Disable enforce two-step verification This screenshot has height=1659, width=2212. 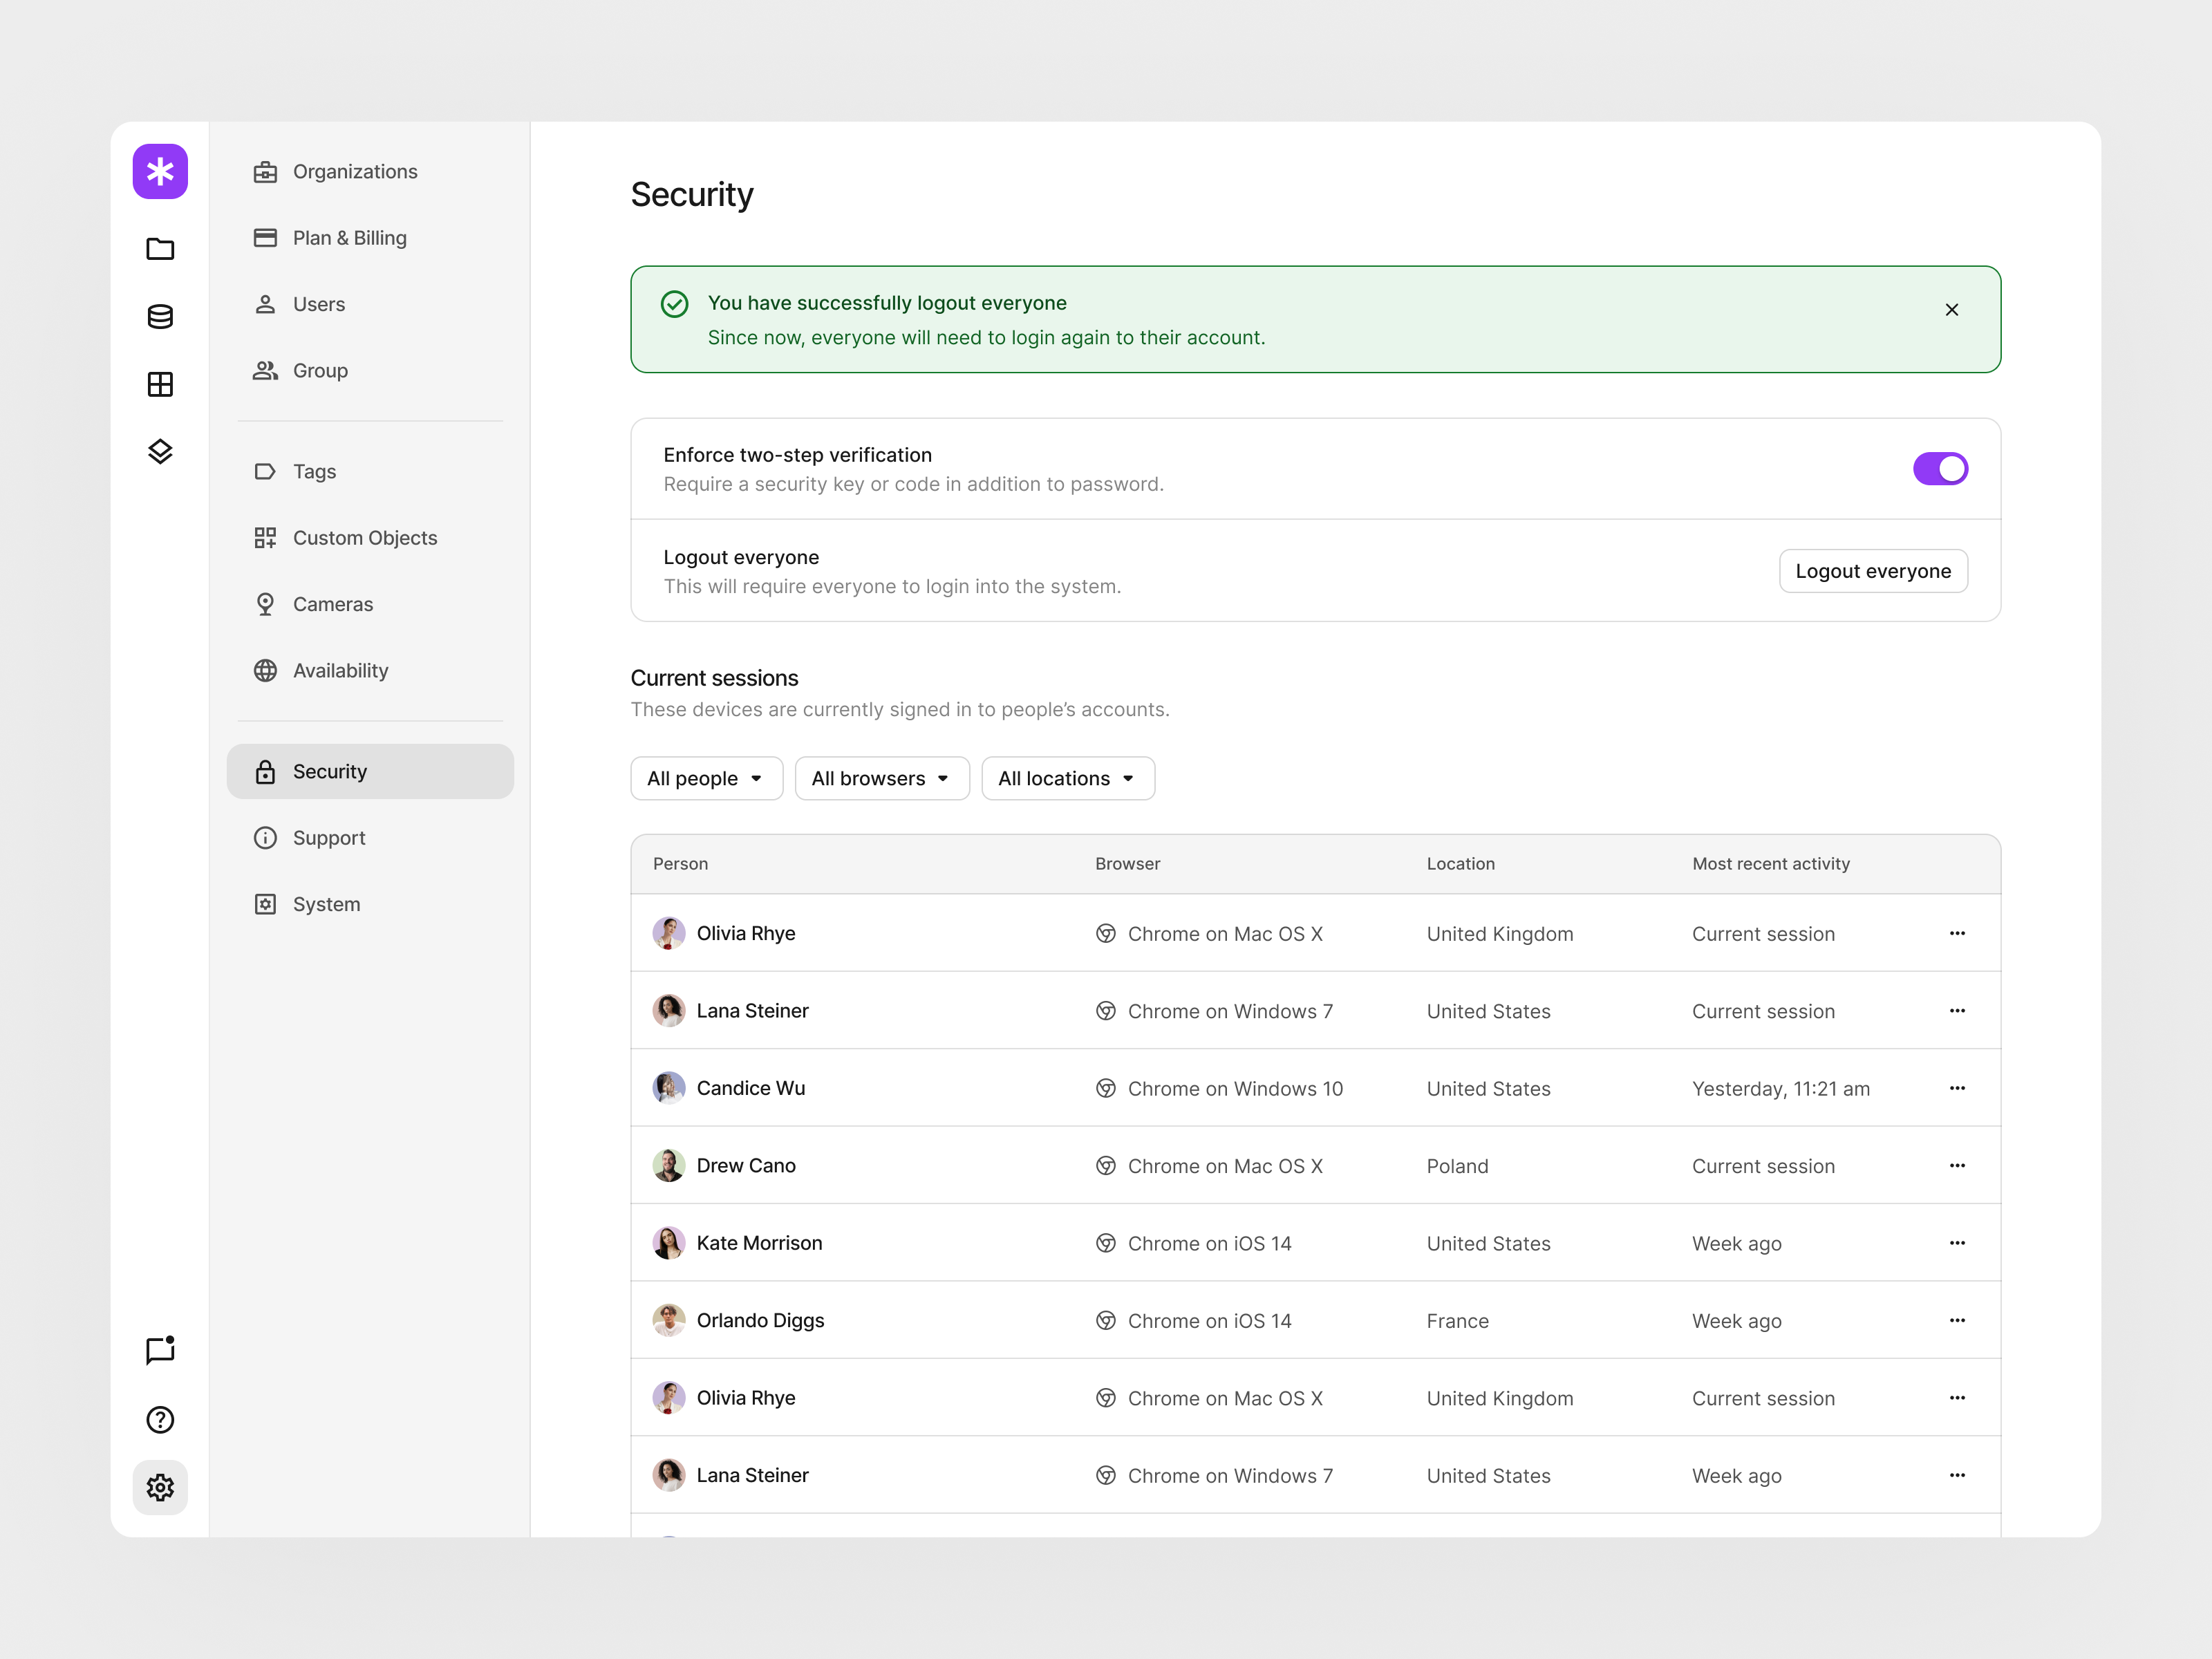click(1940, 468)
